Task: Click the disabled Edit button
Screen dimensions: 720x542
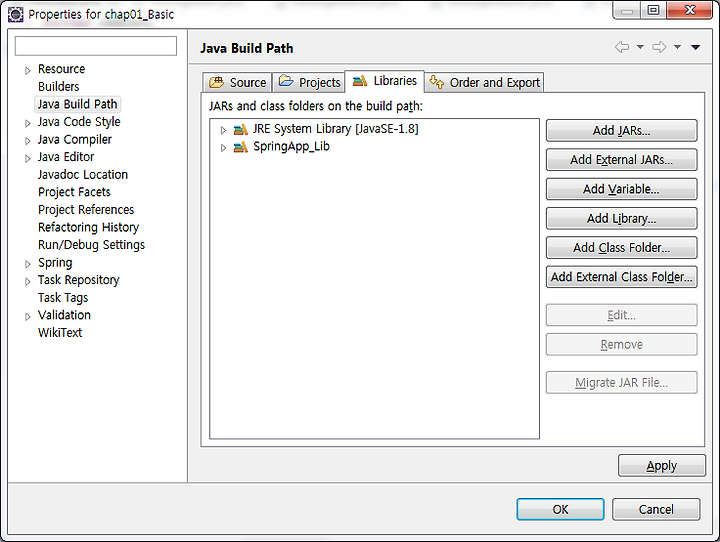Action: [621, 315]
